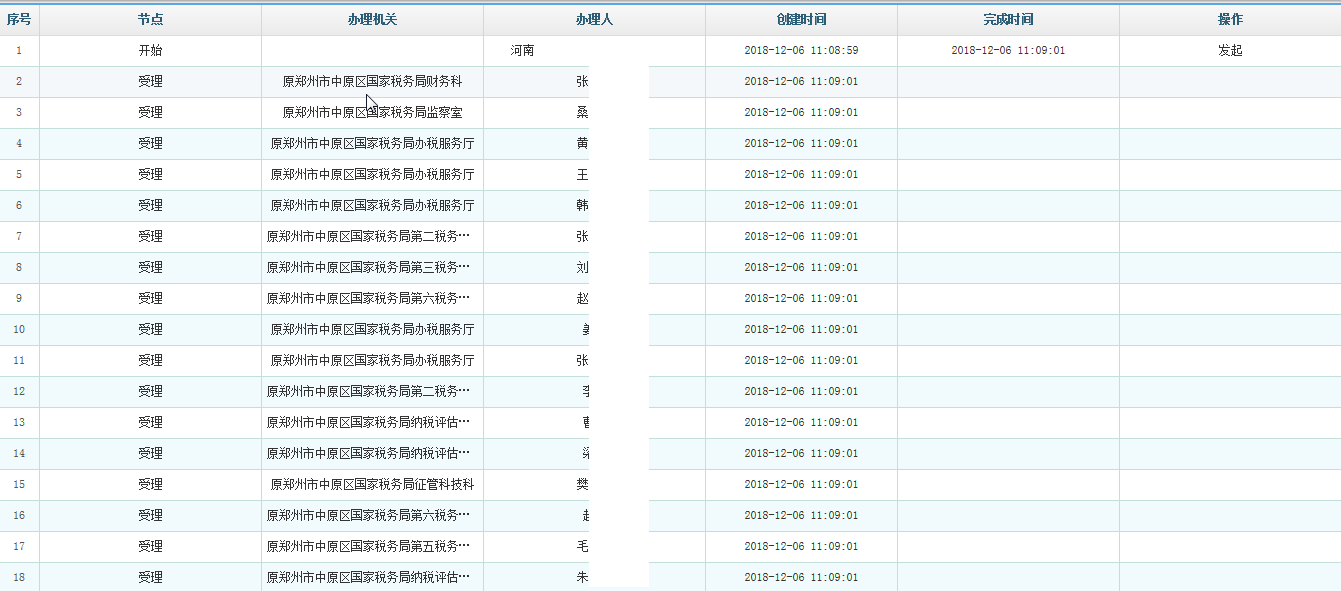Image resolution: width=1341 pixels, height=591 pixels.
Task: Click the 序号 column header
Action: pos(19,19)
